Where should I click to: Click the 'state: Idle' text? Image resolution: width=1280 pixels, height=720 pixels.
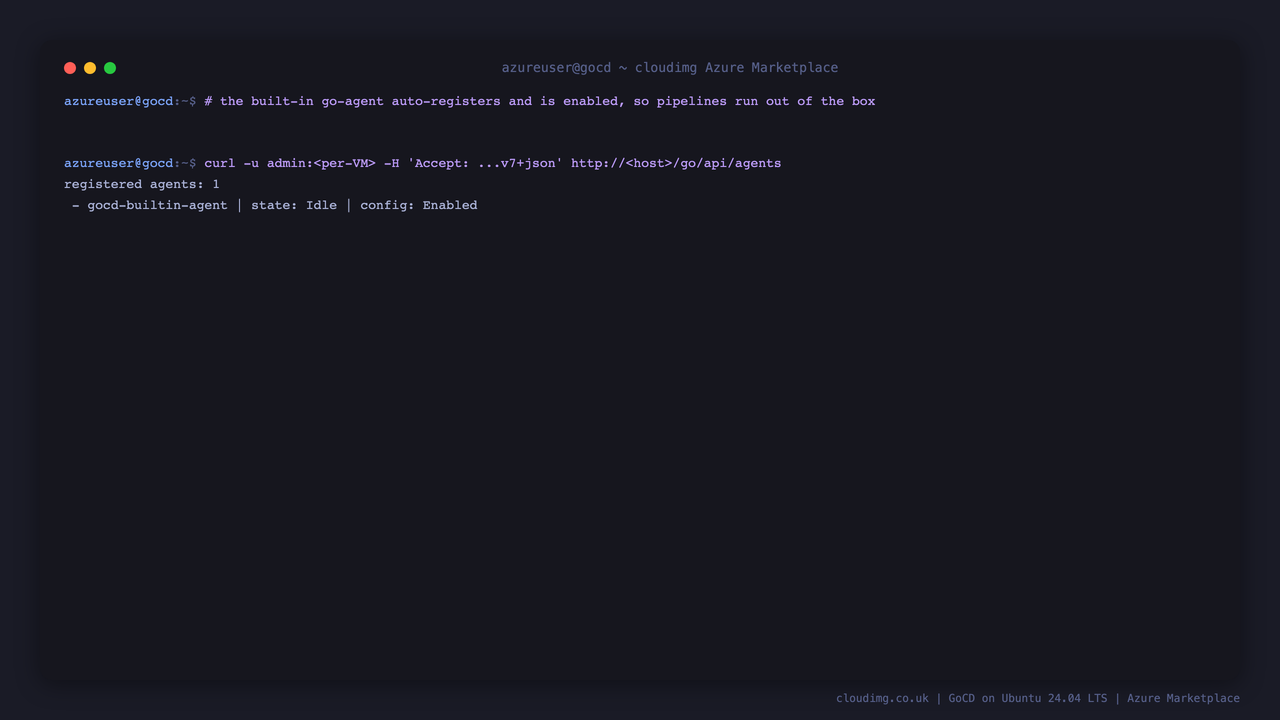click(x=294, y=205)
